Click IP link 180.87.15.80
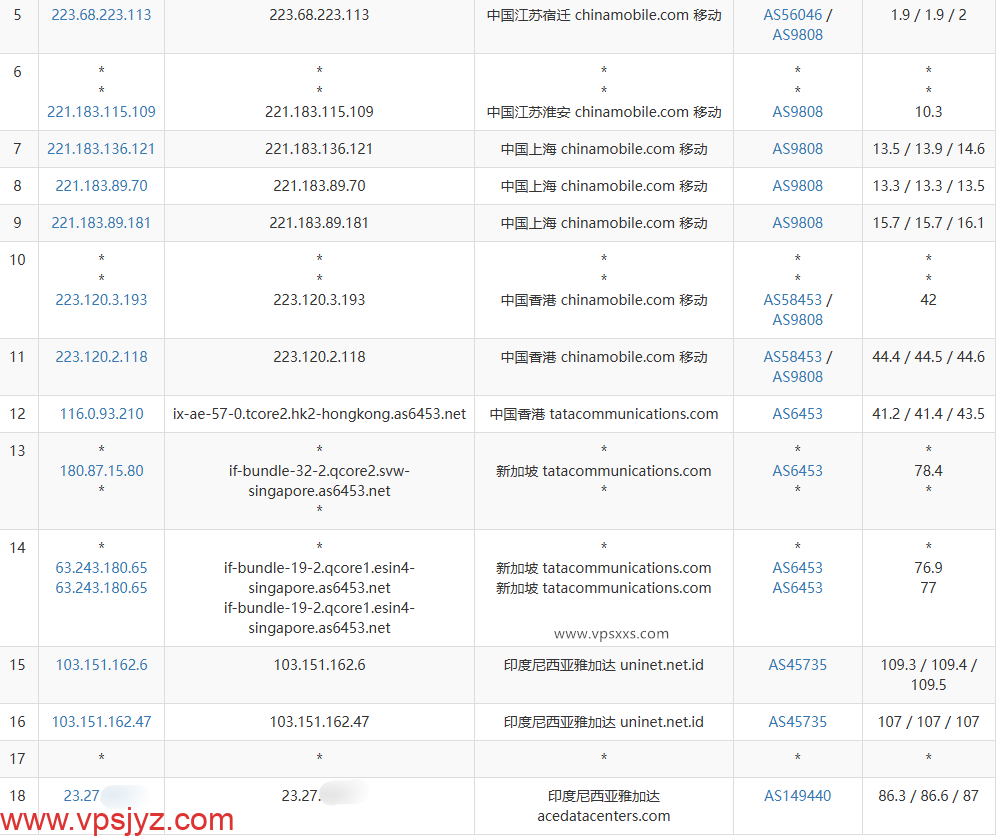Viewport: 996px width, 836px height. [x=101, y=471]
